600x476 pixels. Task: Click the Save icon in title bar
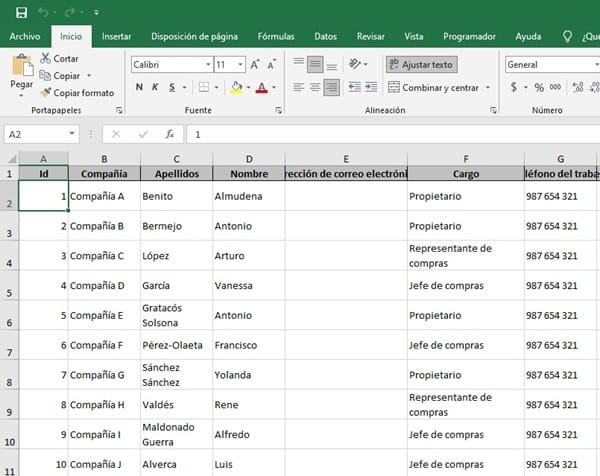(21, 11)
